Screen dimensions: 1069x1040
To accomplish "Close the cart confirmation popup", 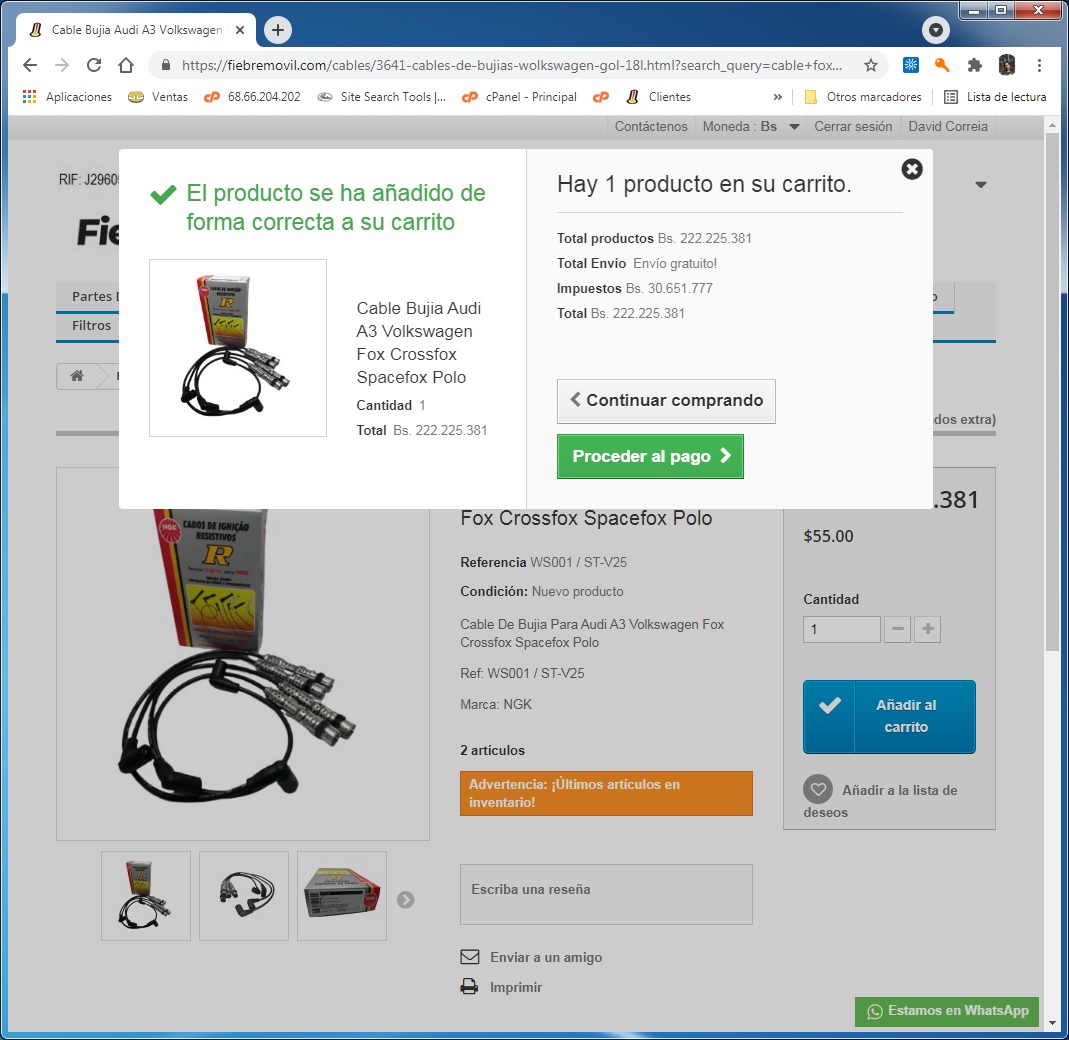I will tap(911, 169).
